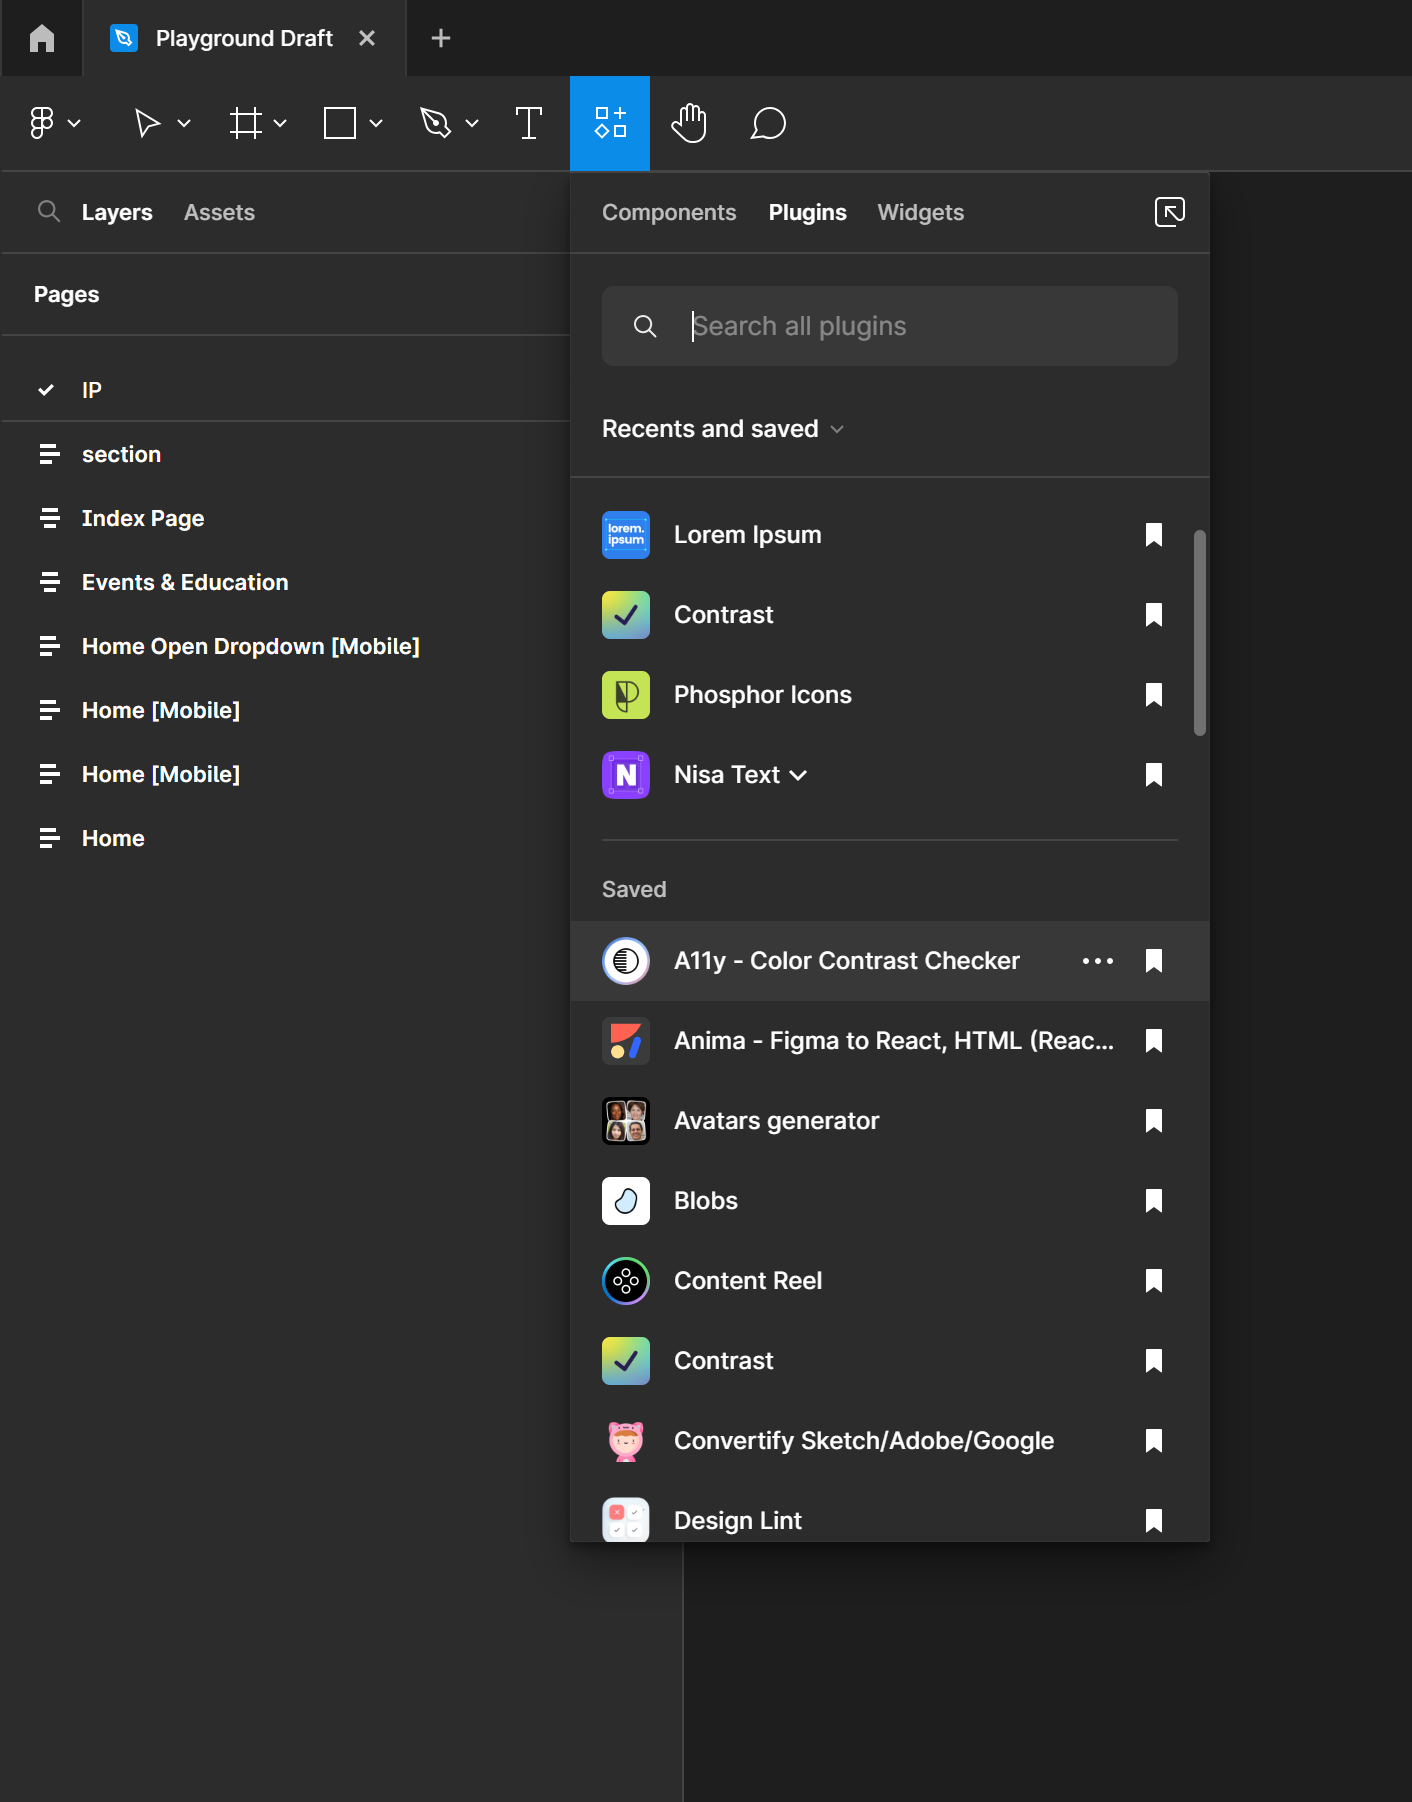
Task: Go to the Figma home icon
Action: [42, 38]
